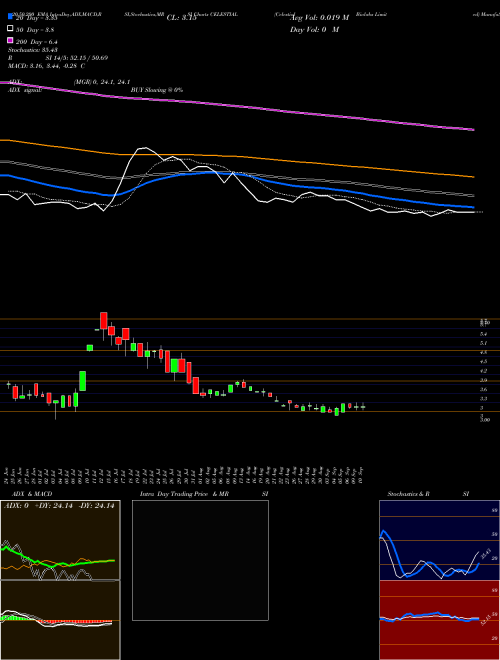
Task: Click the 'ADX: 0 +DY: 24.14 -DY: 24.14' readout
Action: pyautogui.click(x=59, y=506)
